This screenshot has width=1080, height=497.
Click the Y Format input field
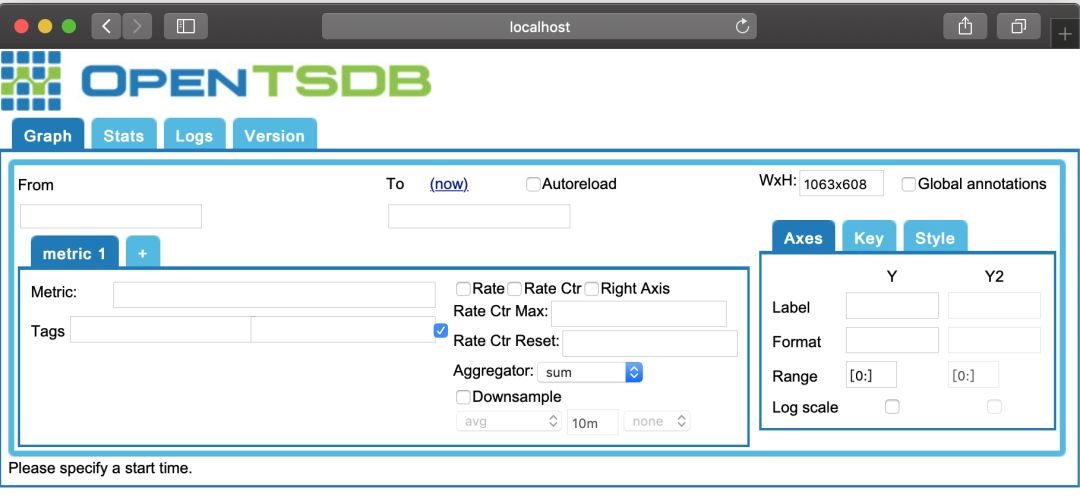pyautogui.click(x=892, y=340)
